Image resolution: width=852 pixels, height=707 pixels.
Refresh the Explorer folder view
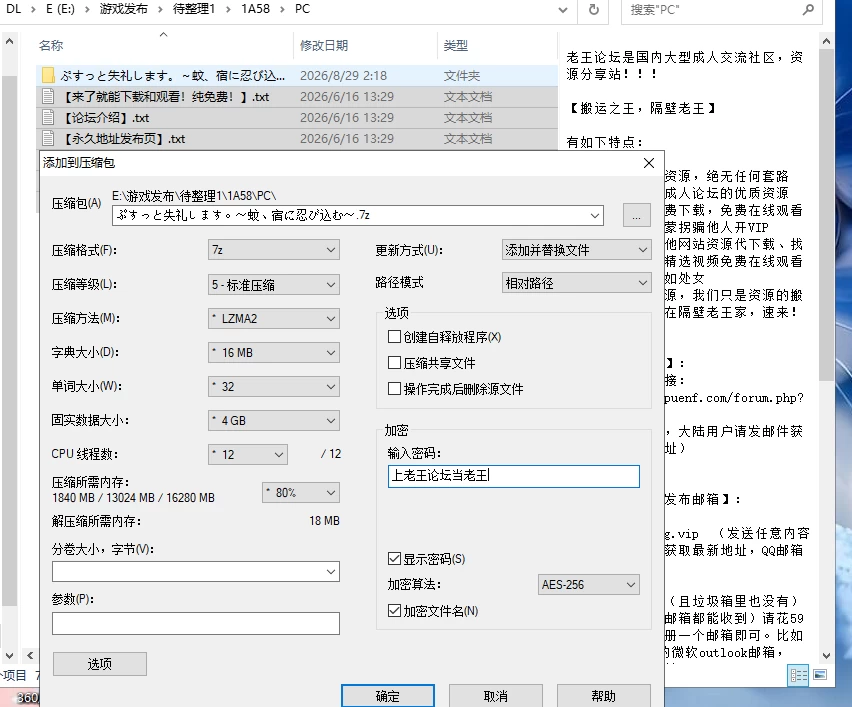[x=594, y=10]
